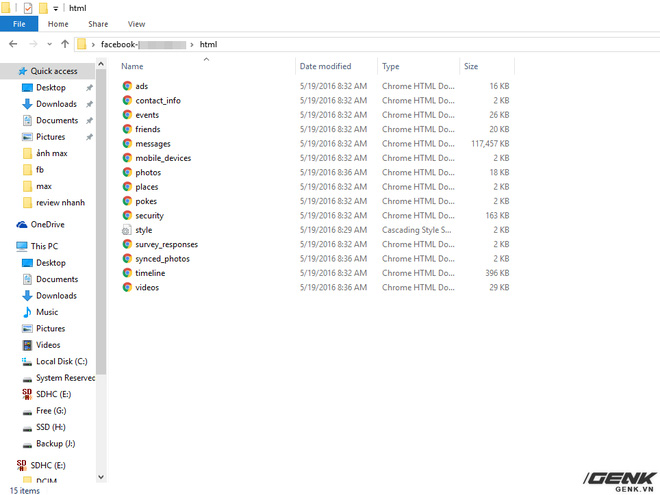
Task: Select the synced_photos file icon
Action: tap(127, 258)
